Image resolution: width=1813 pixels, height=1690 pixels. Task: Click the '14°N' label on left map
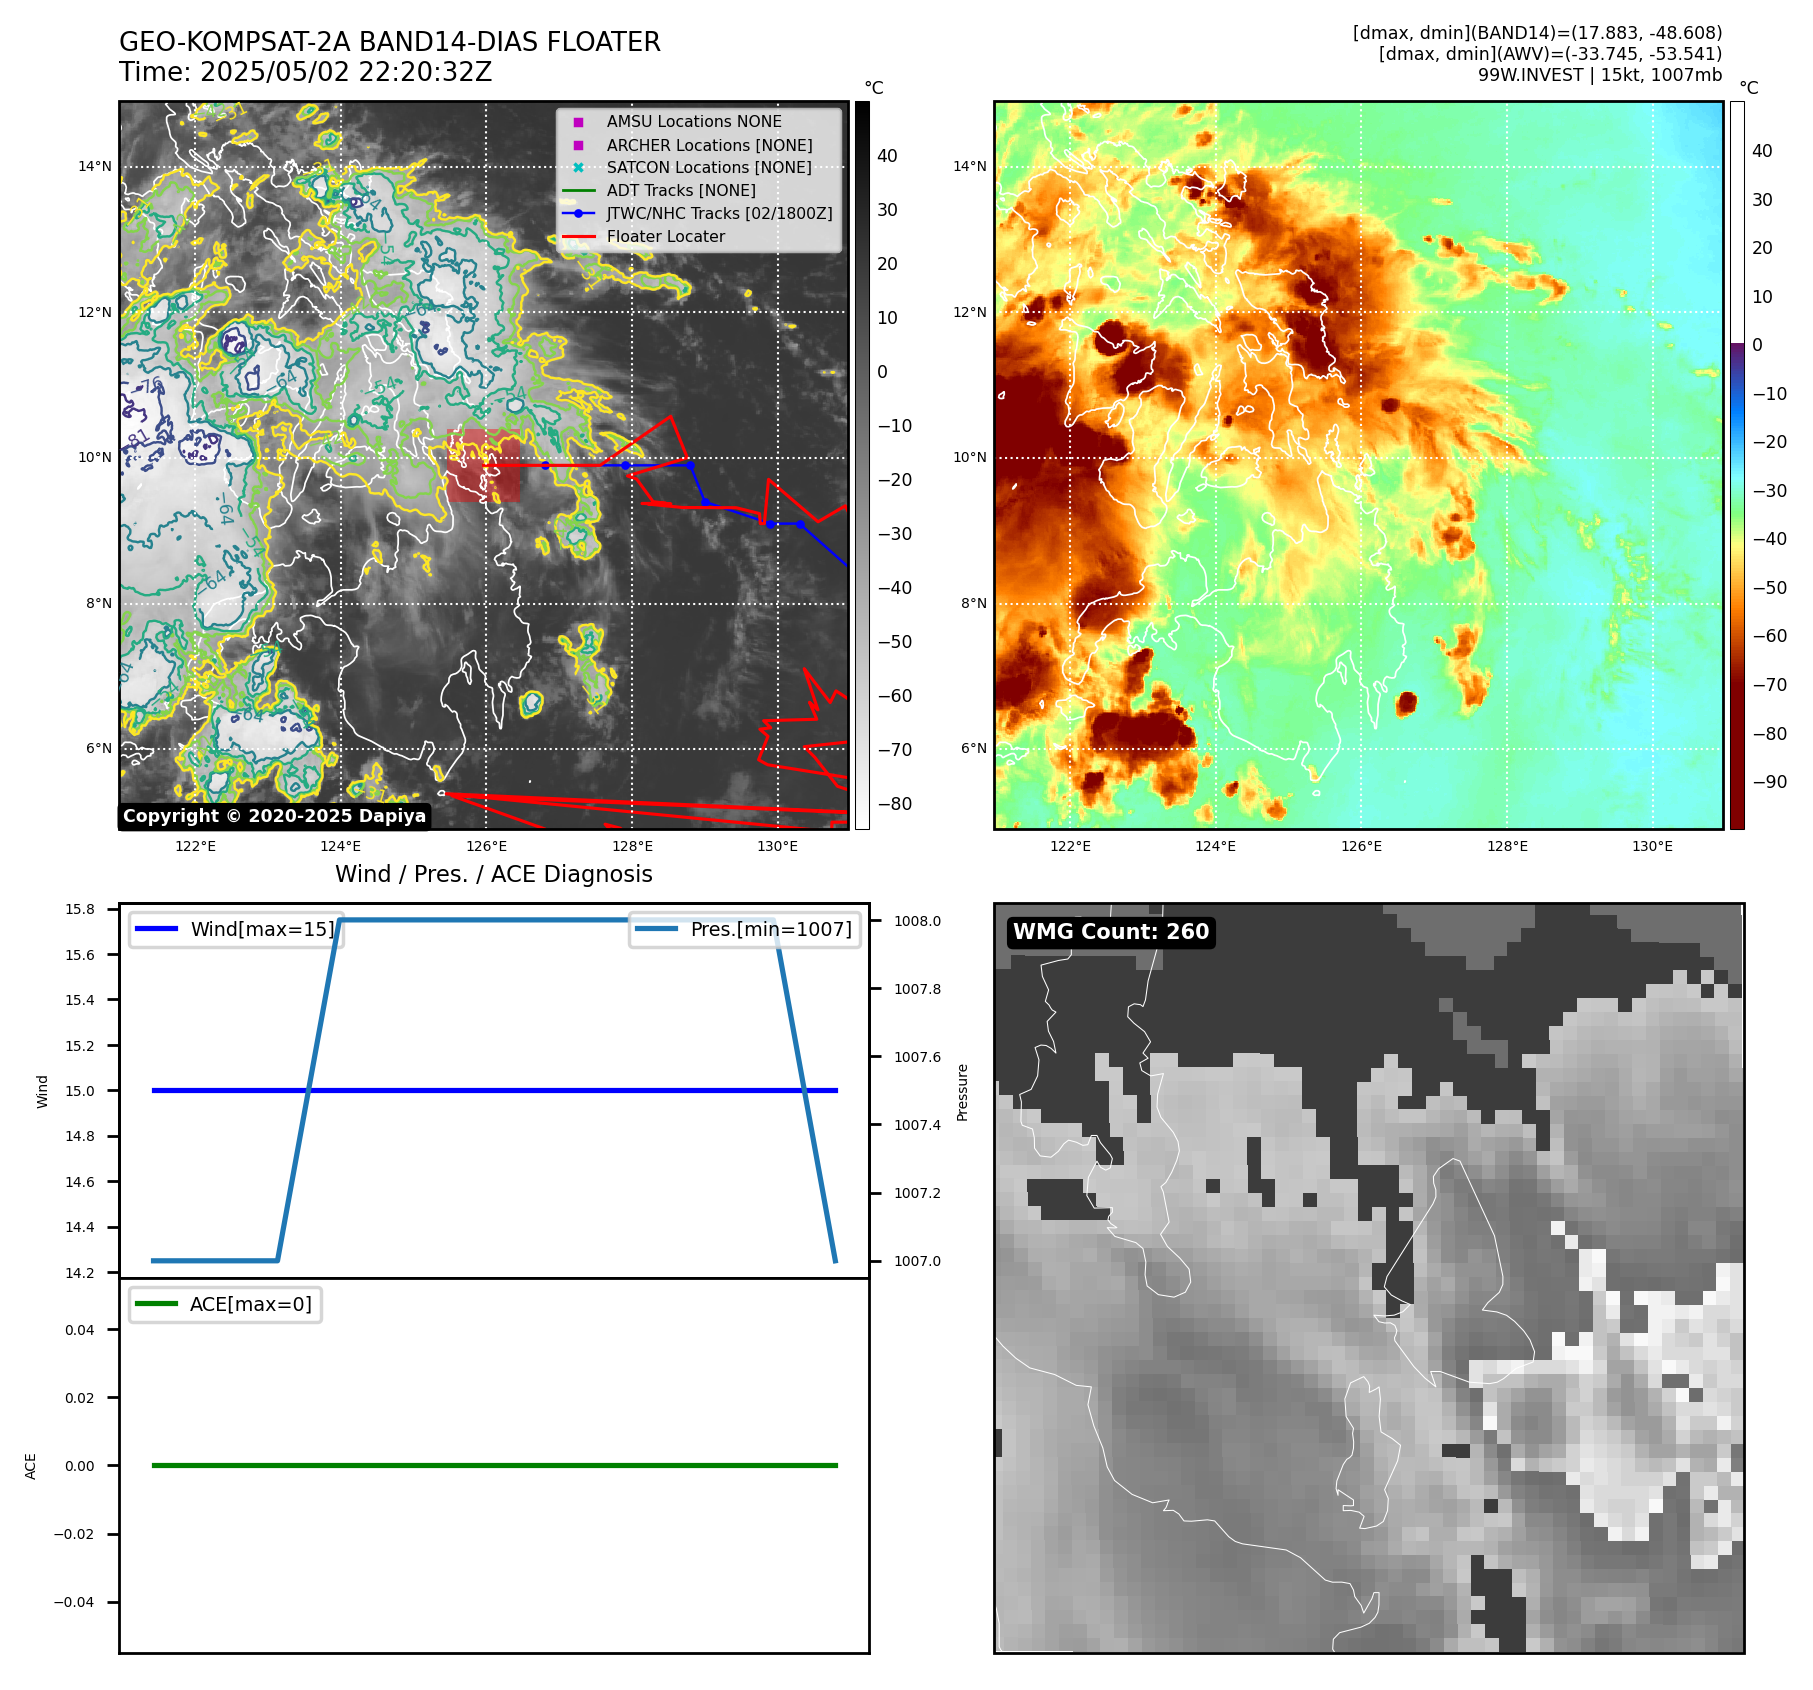96,166
